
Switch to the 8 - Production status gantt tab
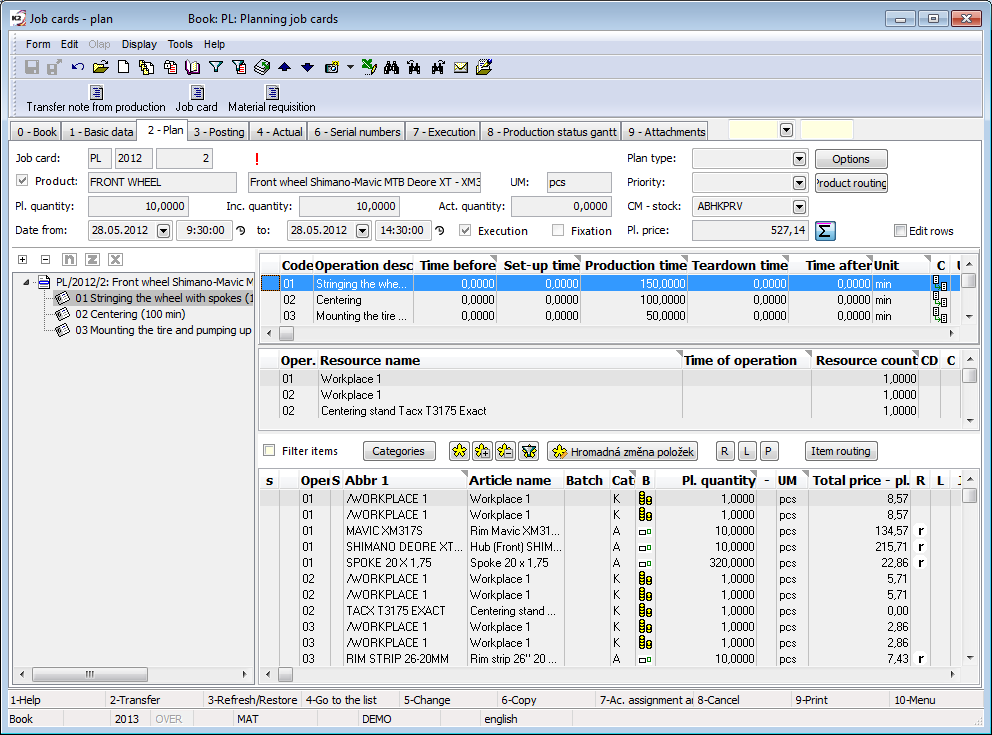pos(550,132)
